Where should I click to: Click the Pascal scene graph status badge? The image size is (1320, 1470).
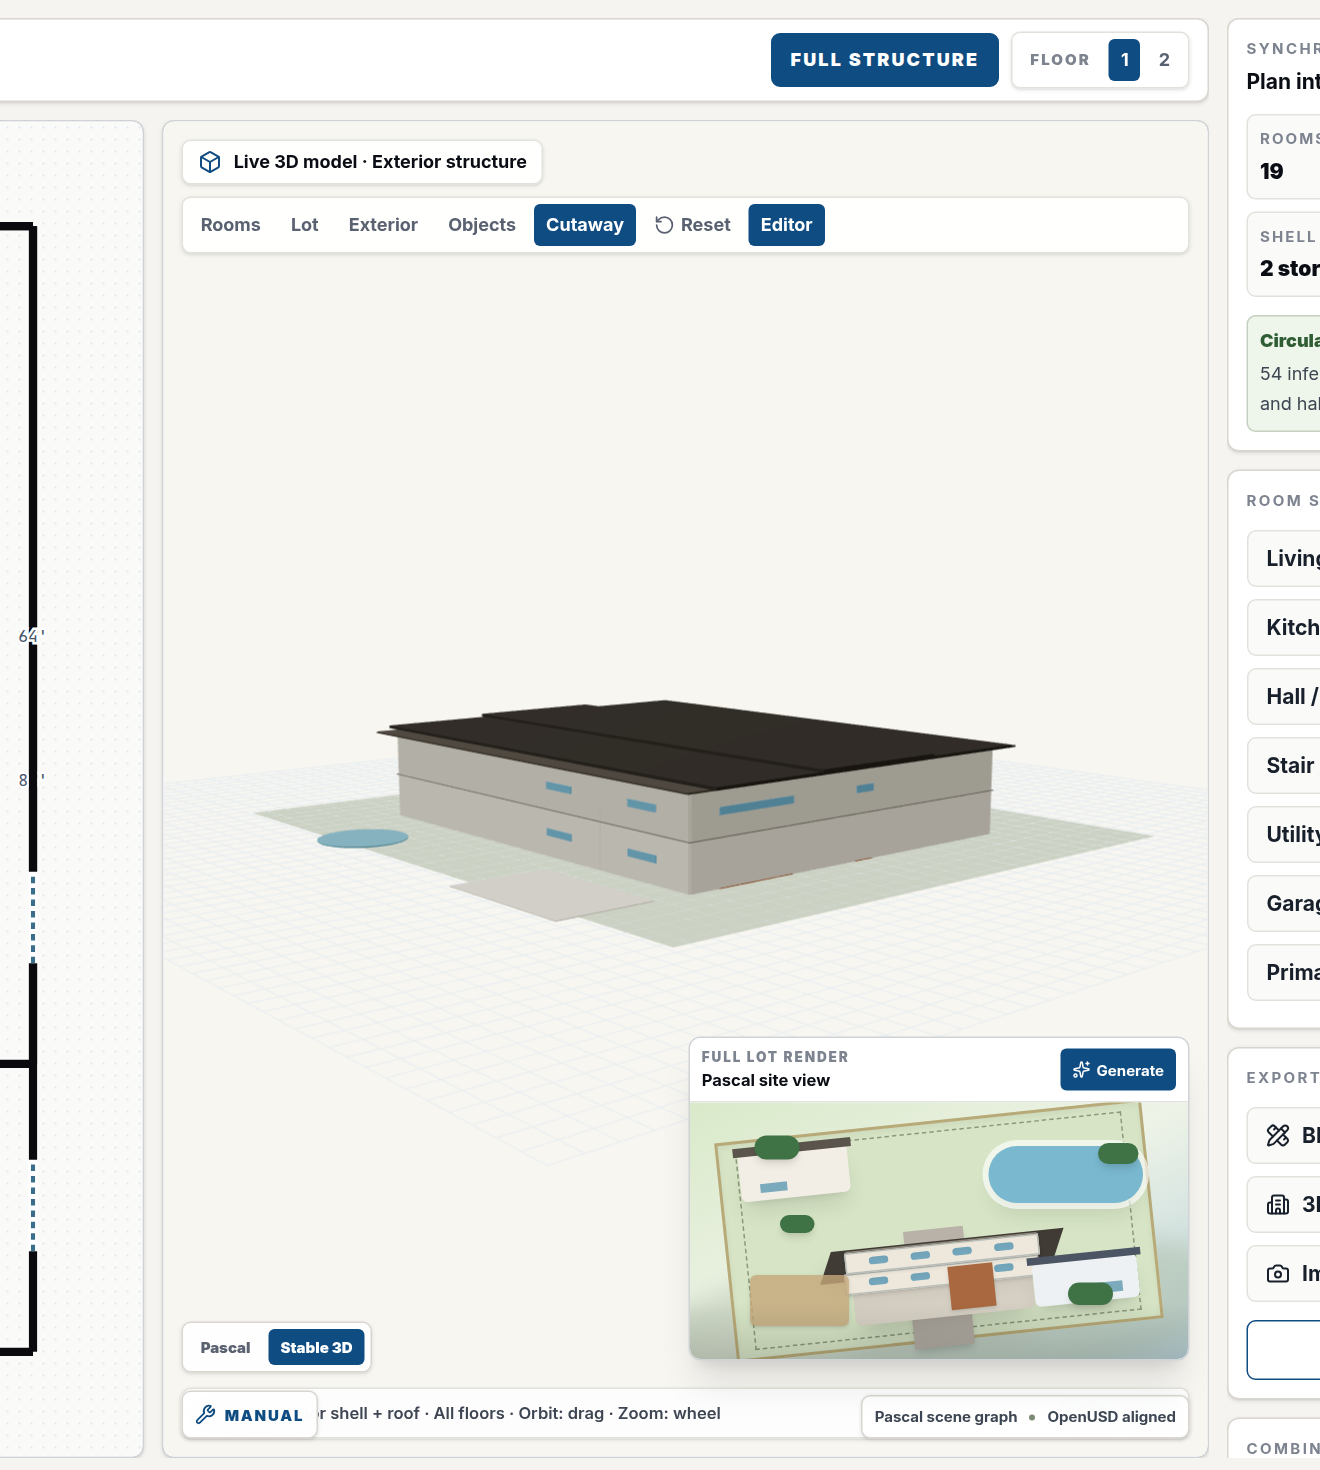pyautogui.click(x=1025, y=1417)
